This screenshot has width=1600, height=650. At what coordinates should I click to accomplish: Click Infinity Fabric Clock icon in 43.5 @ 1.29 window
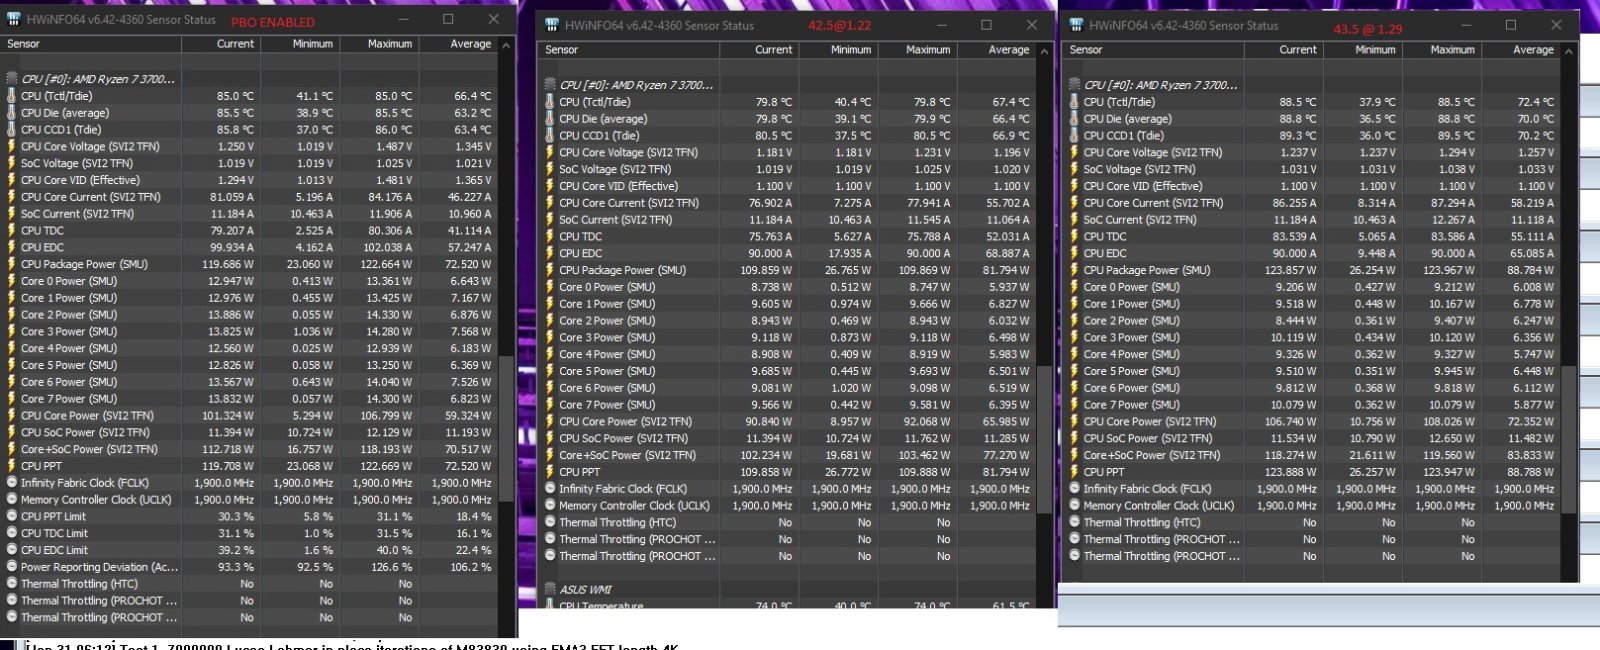click(1074, 488)
